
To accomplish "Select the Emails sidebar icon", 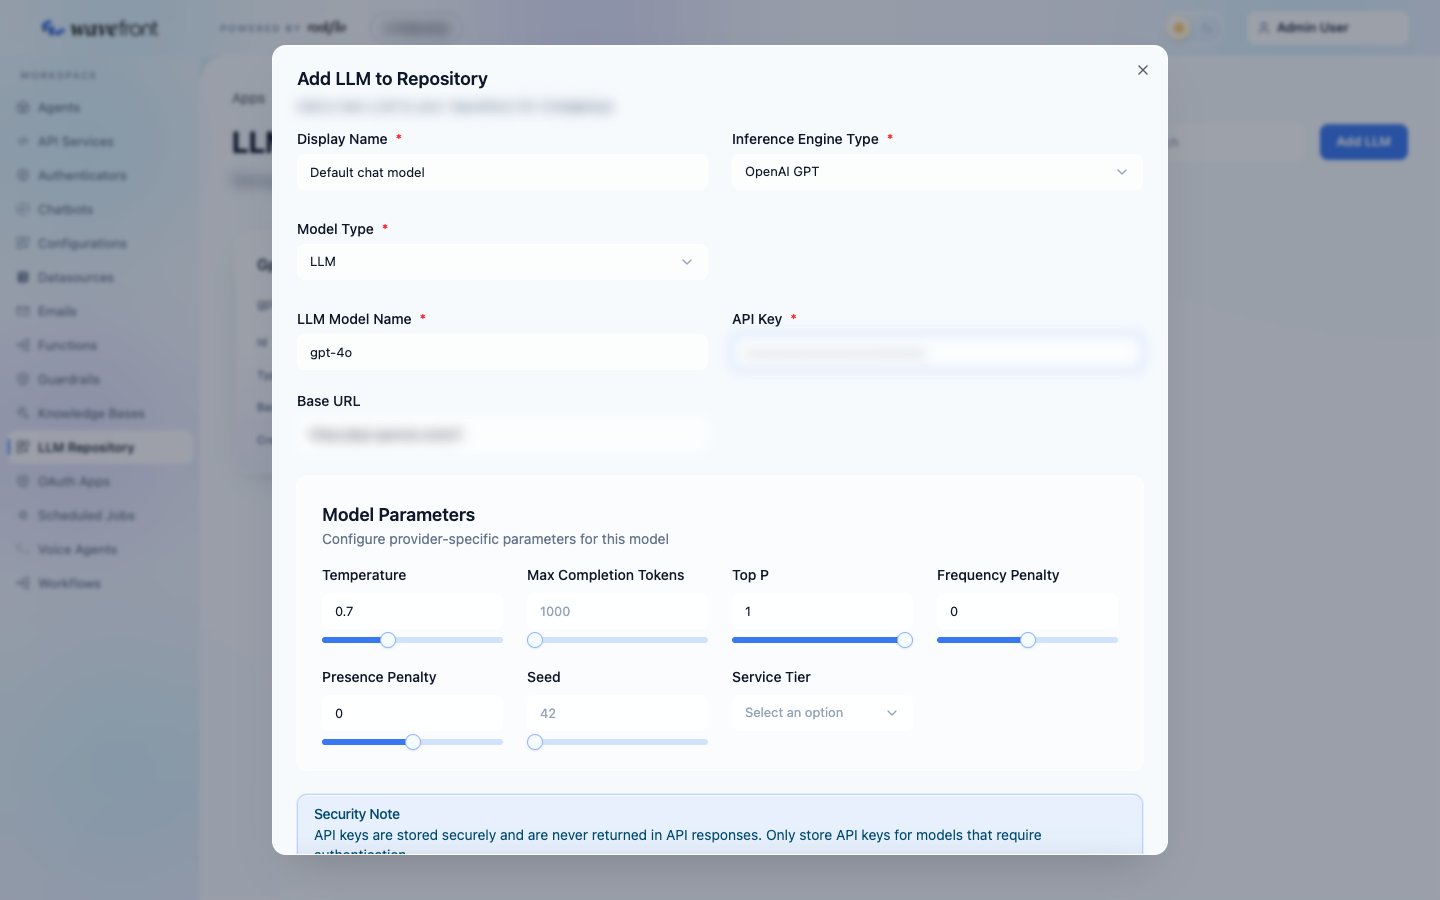I will coord(23,311).
